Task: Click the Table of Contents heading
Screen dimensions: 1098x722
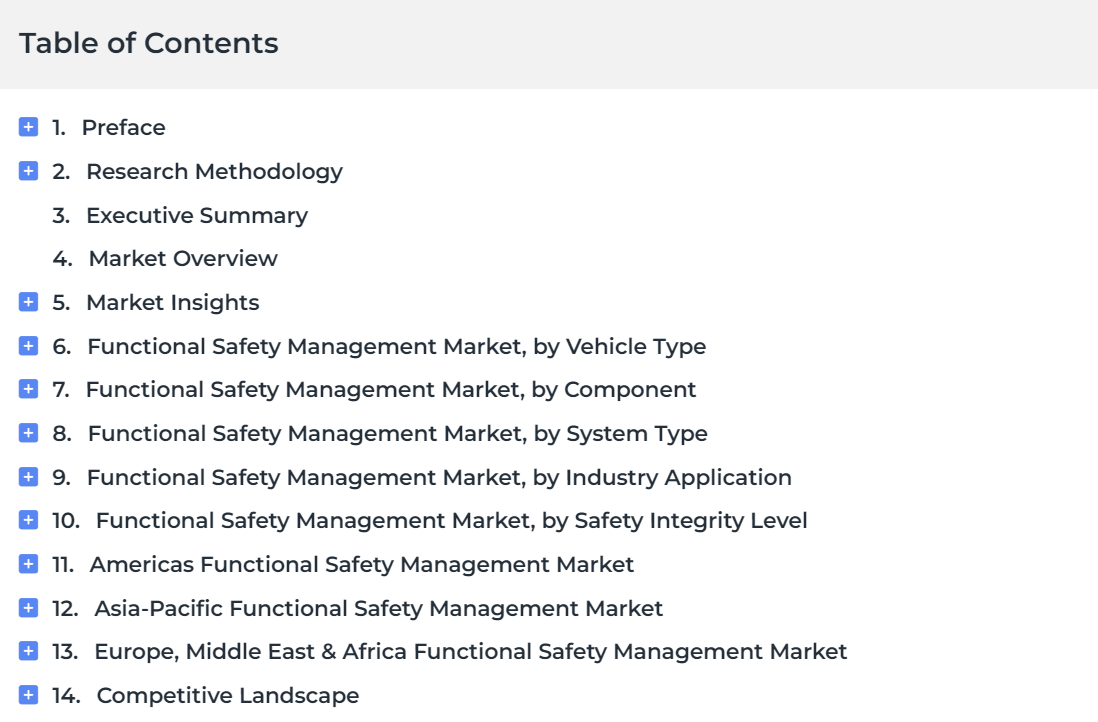Action: (x=148, y=43)
